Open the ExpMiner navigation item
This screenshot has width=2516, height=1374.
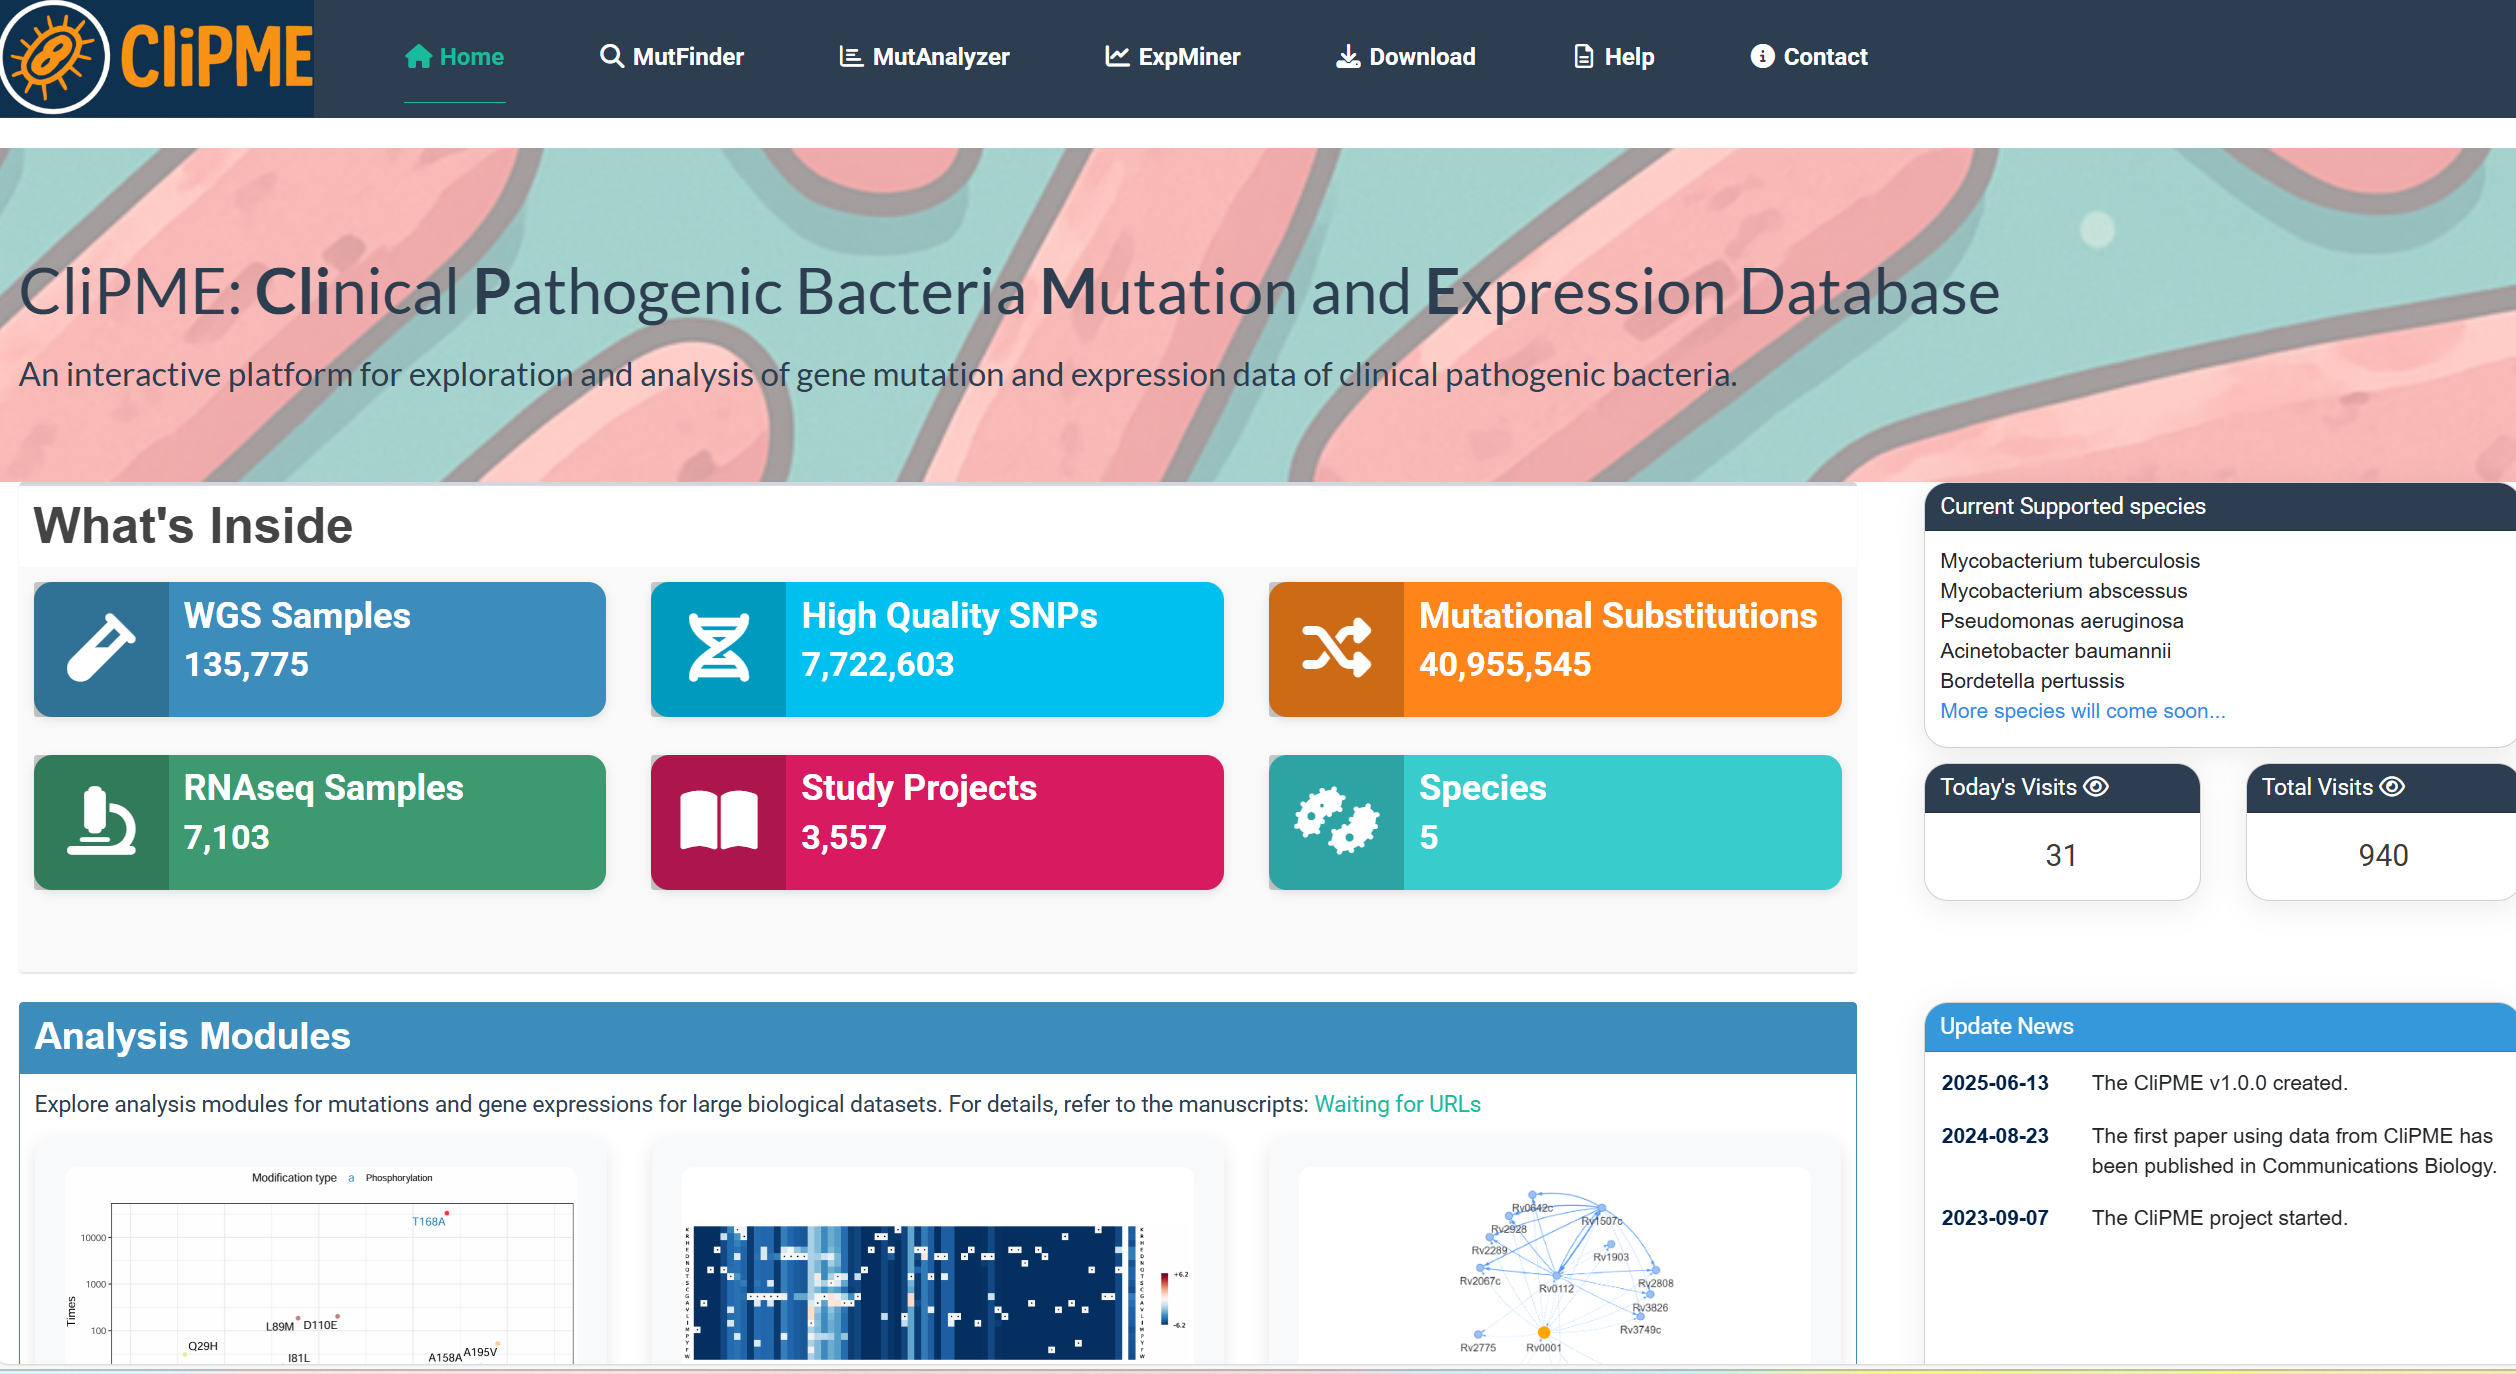[x=1172, y=57]
